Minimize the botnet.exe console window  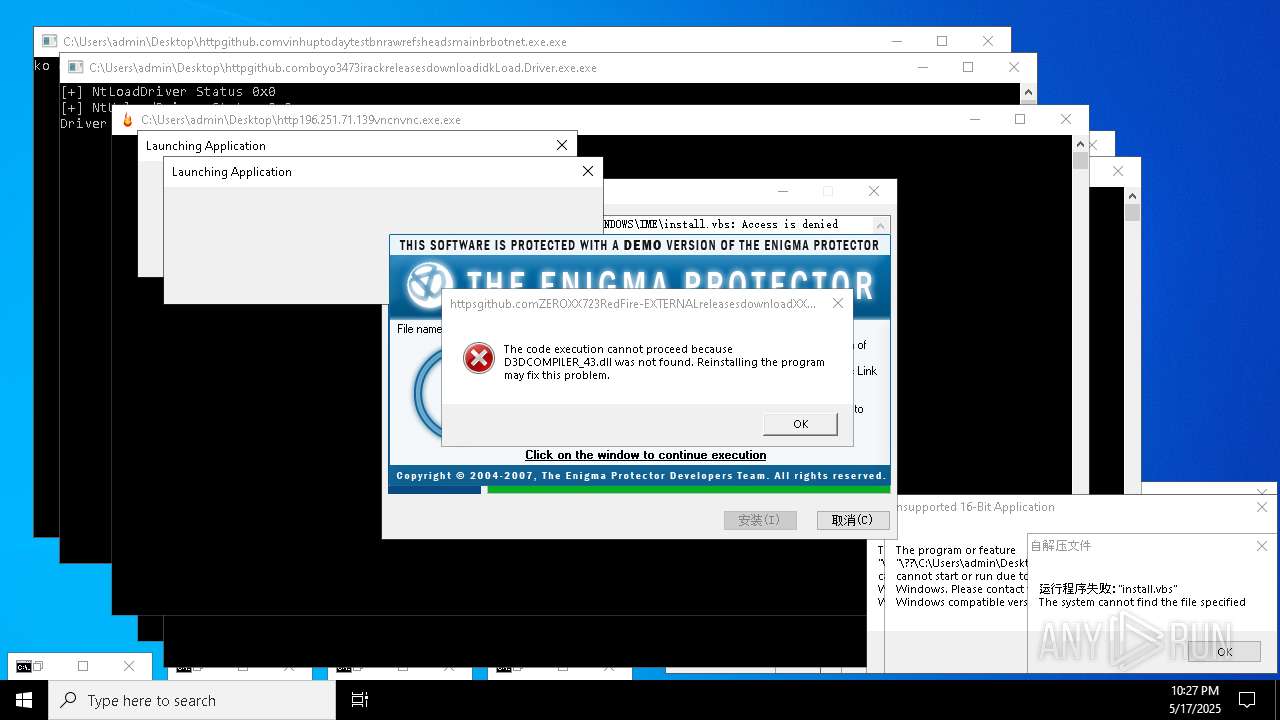click(x=896, y=41)
